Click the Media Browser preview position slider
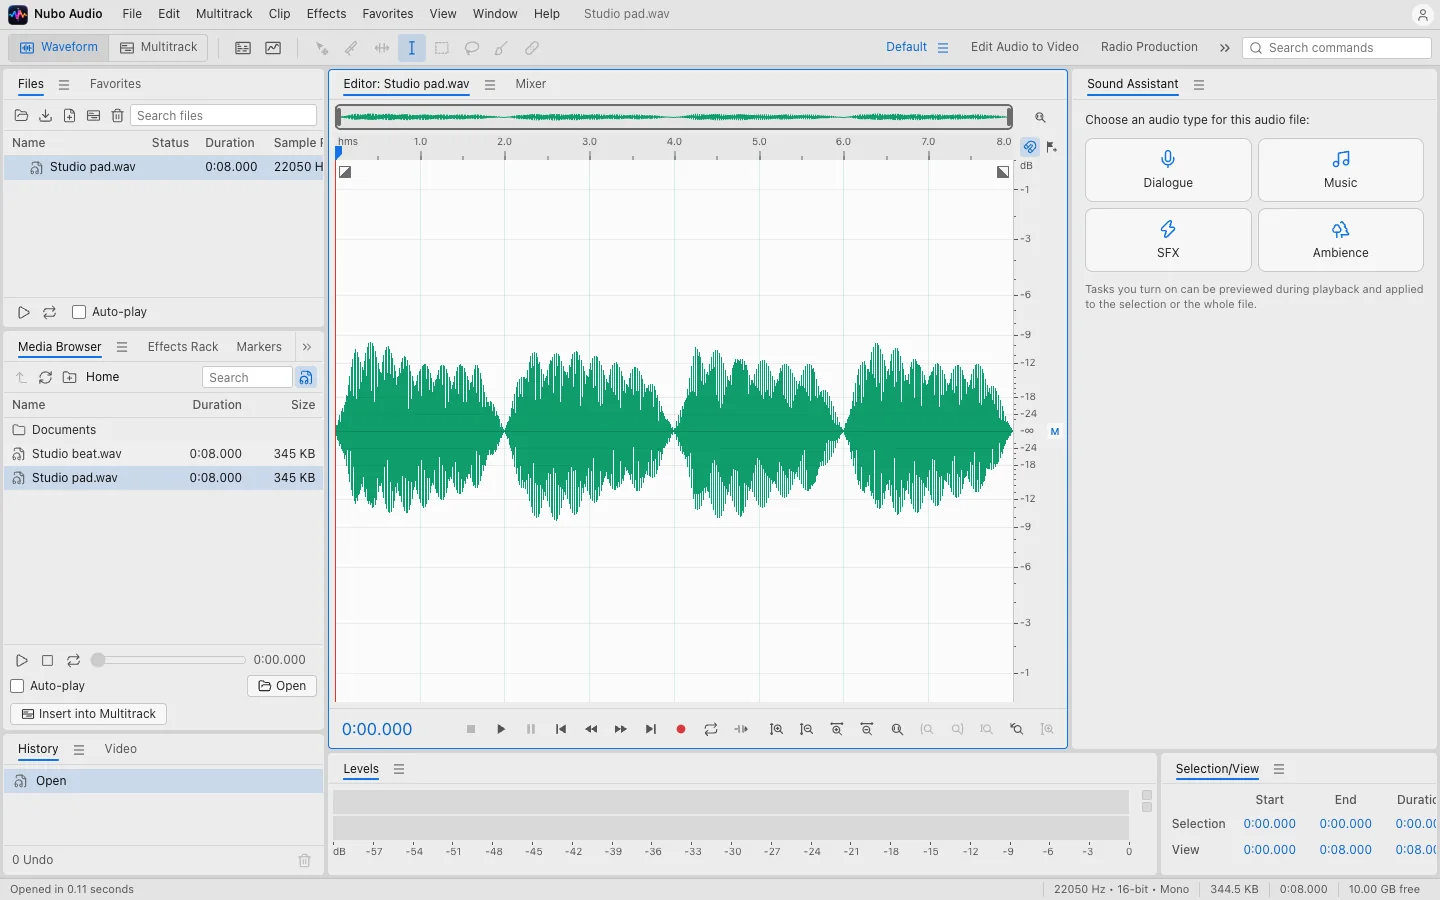 [168, 660]
